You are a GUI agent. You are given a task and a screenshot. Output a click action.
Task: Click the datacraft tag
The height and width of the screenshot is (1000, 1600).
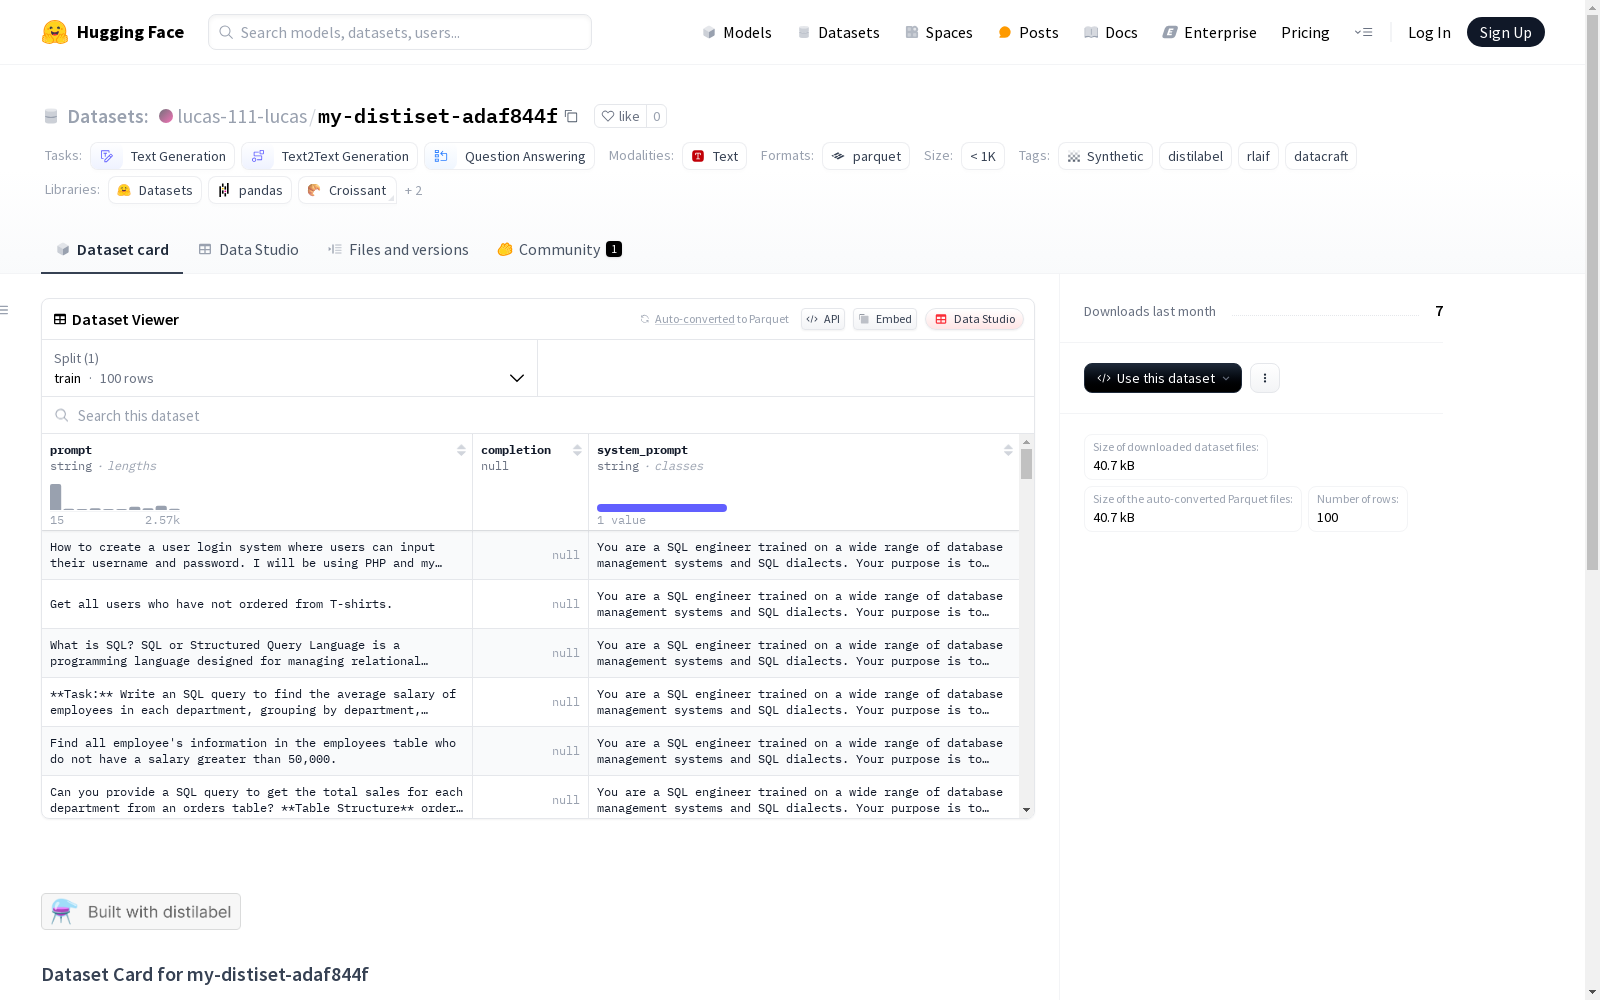(x=1321, y=156)
